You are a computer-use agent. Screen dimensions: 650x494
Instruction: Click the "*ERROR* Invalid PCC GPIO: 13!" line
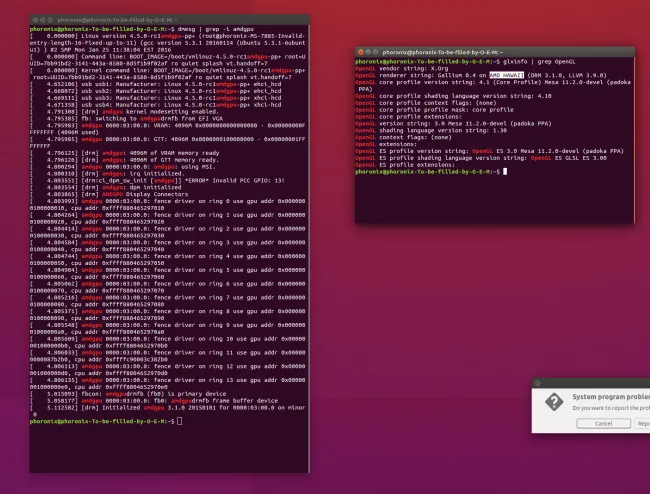pyautogui.click(x=157, y=180)
